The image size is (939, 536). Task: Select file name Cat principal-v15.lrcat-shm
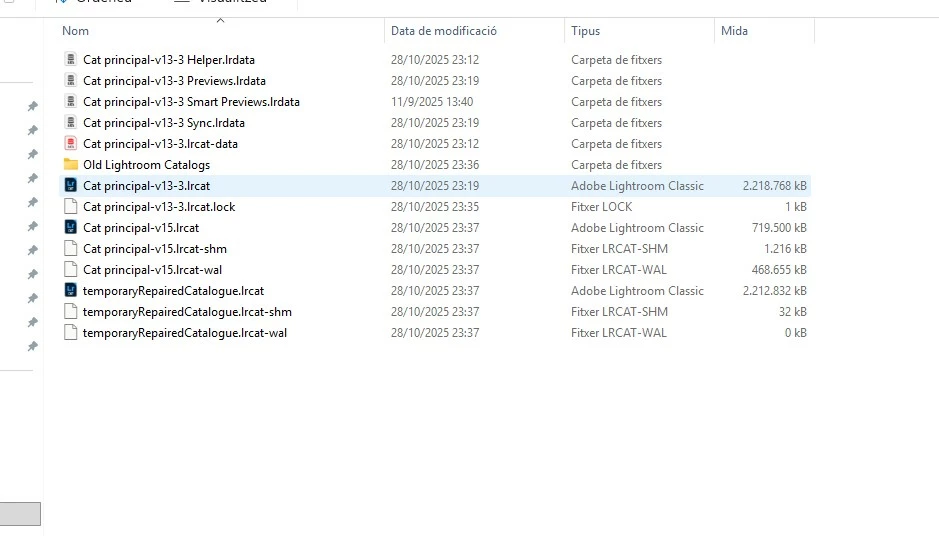point(155,248)
